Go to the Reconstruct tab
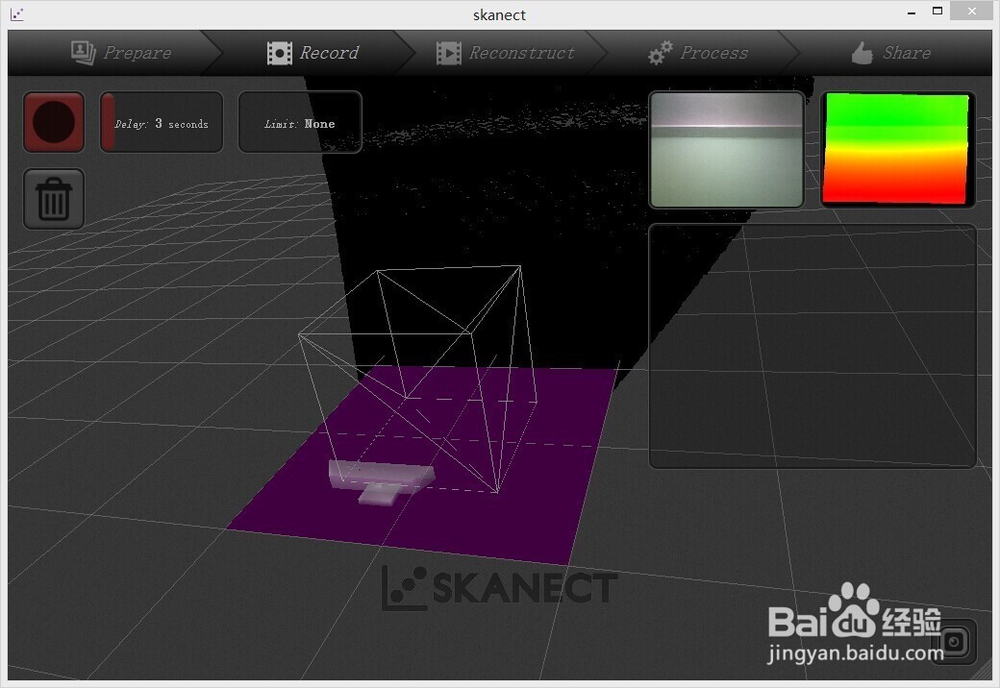The width and height of the screenshot is (1000, 688). click(x=506, y=53)
